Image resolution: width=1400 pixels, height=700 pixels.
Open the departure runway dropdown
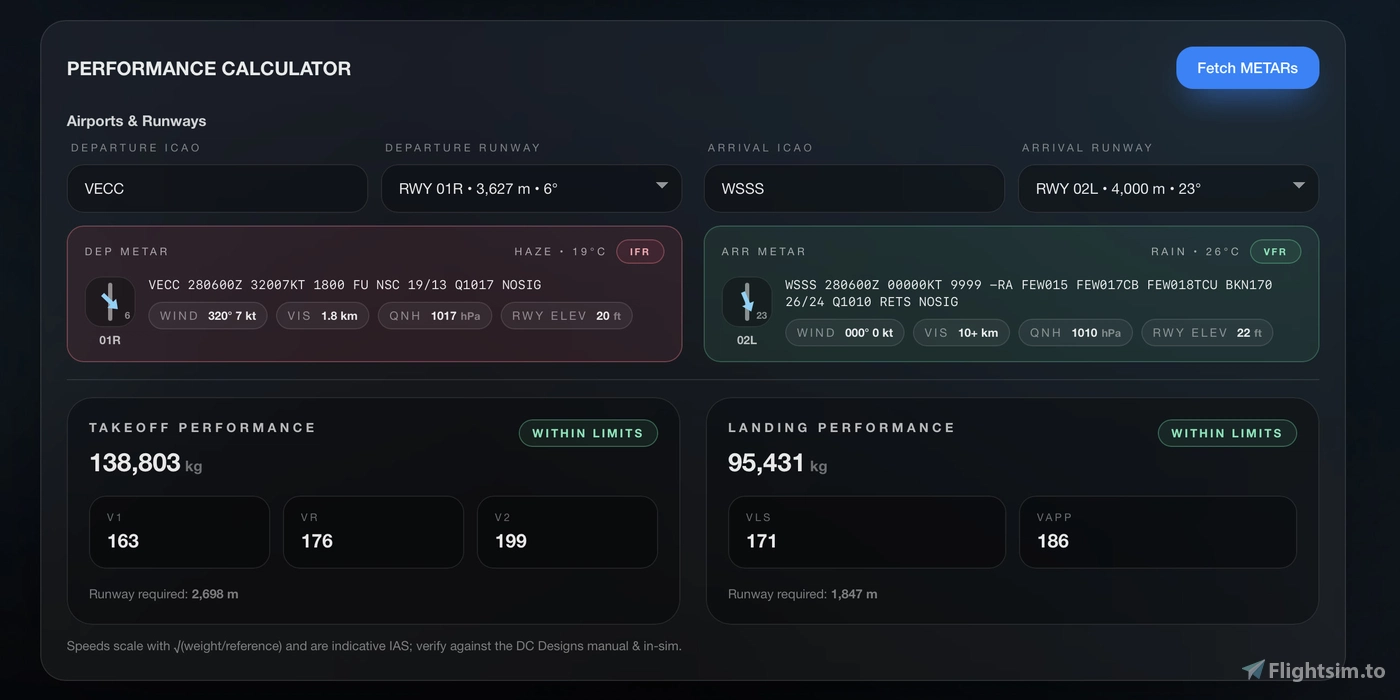click(x=531, y=188)
